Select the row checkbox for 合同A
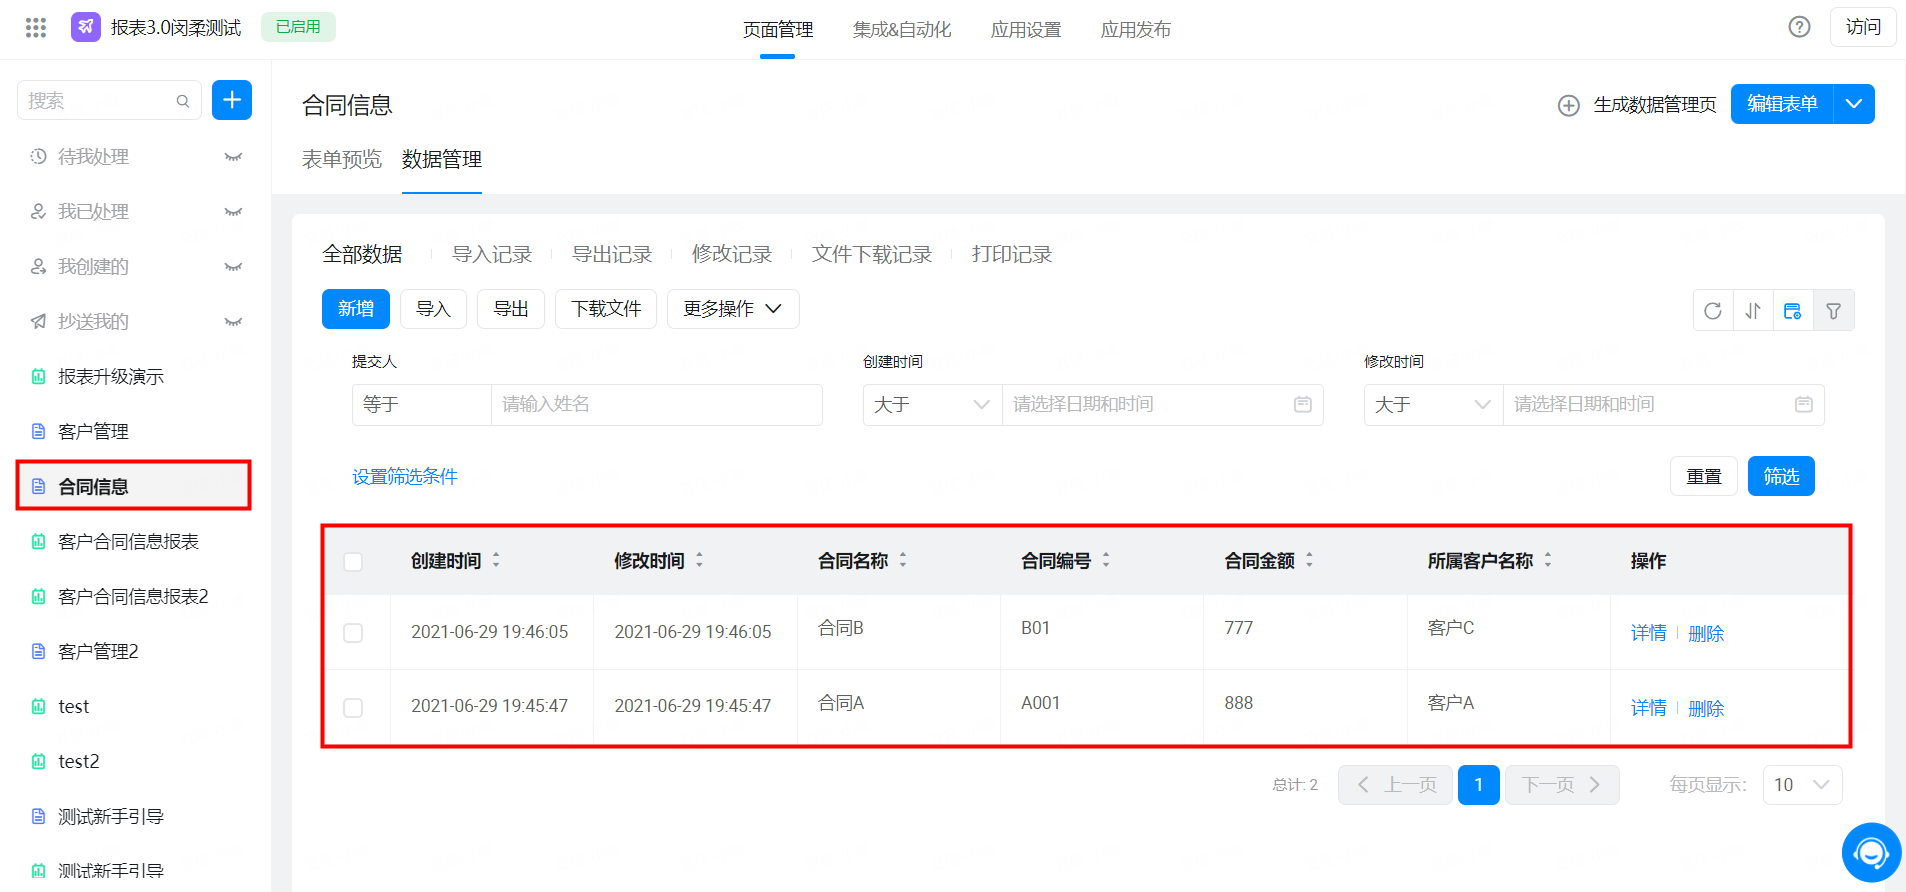The image size is (1906, 892). click(353, 708)
